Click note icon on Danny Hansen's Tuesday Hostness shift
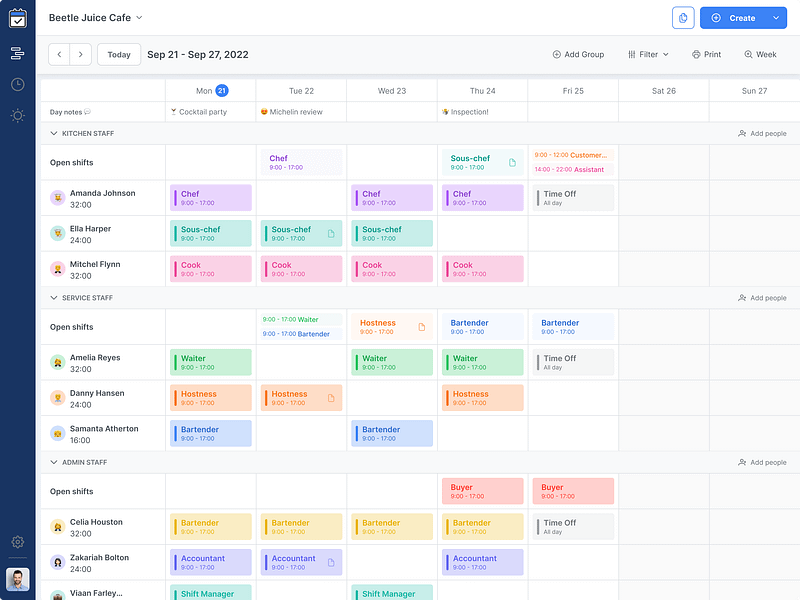The image size is (800, 600). pyautogui.click(x=331, y=398)
